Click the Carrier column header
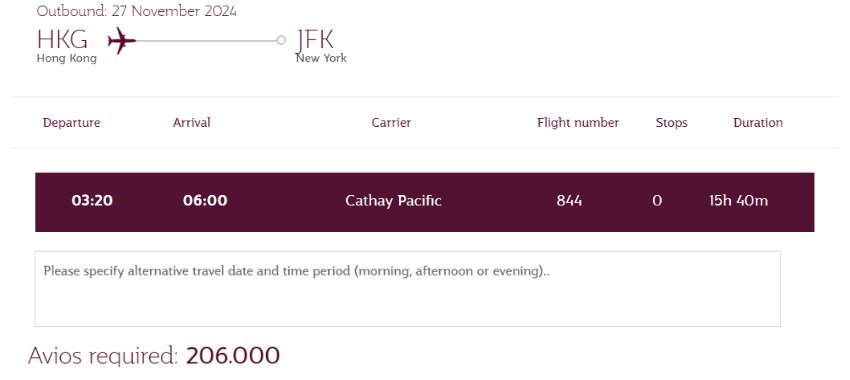Screen dimensions: 850x380 point(391,123)
